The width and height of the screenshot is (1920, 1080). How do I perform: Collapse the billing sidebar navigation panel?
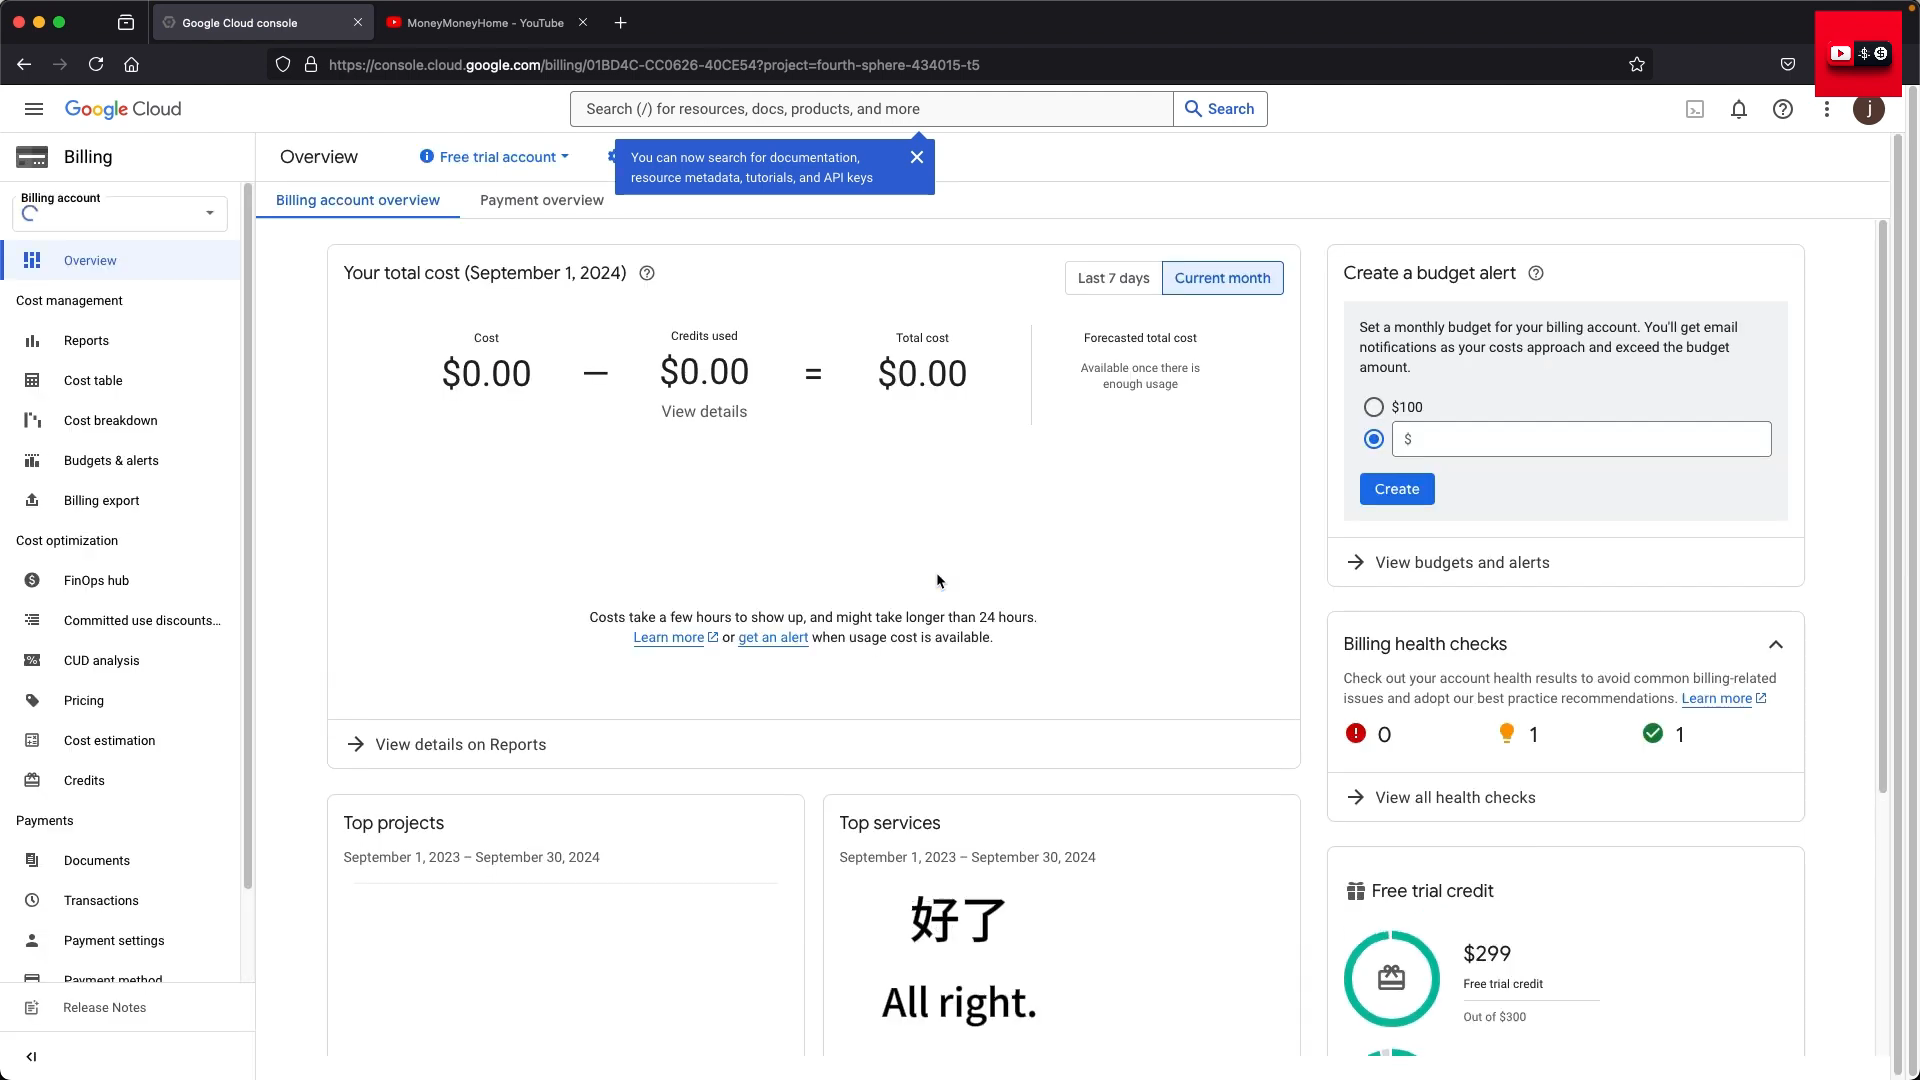point(31,1056)
